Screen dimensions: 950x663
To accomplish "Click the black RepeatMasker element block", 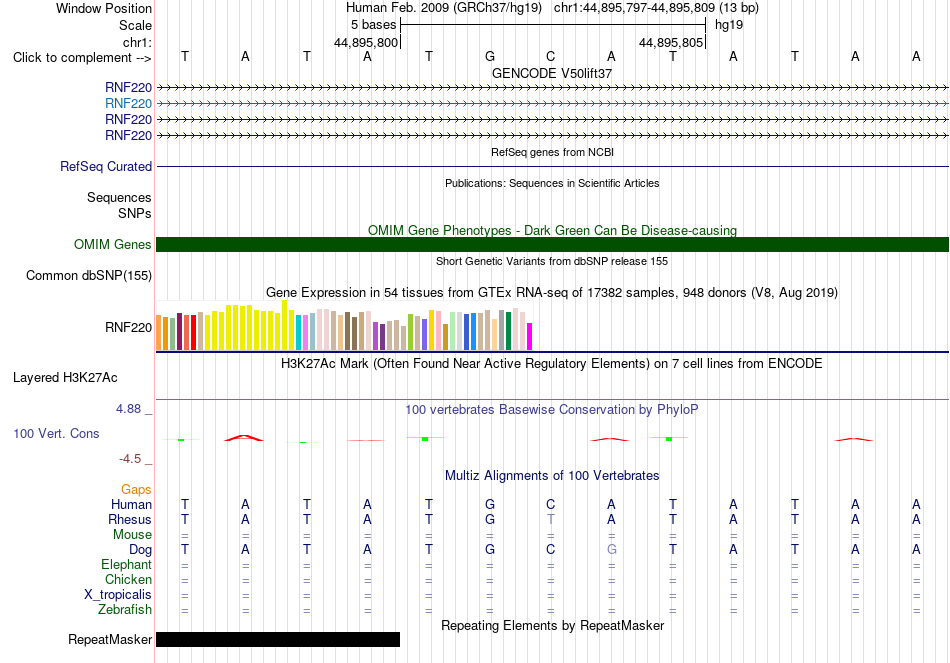I will [x=278, y=639].
